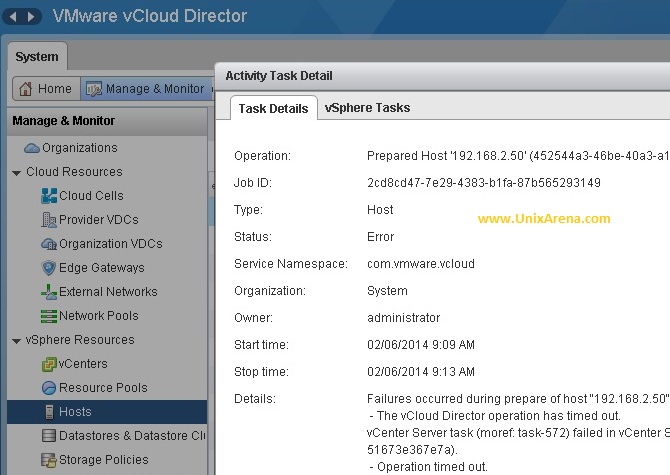This screenshot has width=670, height=475.
Task: Click the Edge Gateways shield icon
Action: (49, 268)
